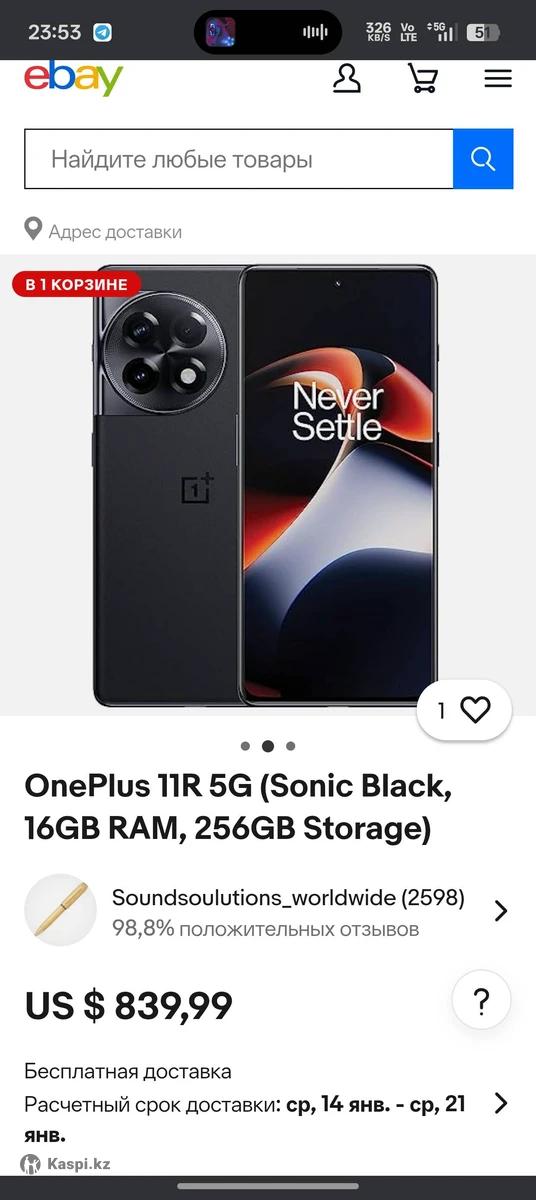The height and width of the screenshot is (1200, 536).
Task: Open the user account icon
Action: 347,78
